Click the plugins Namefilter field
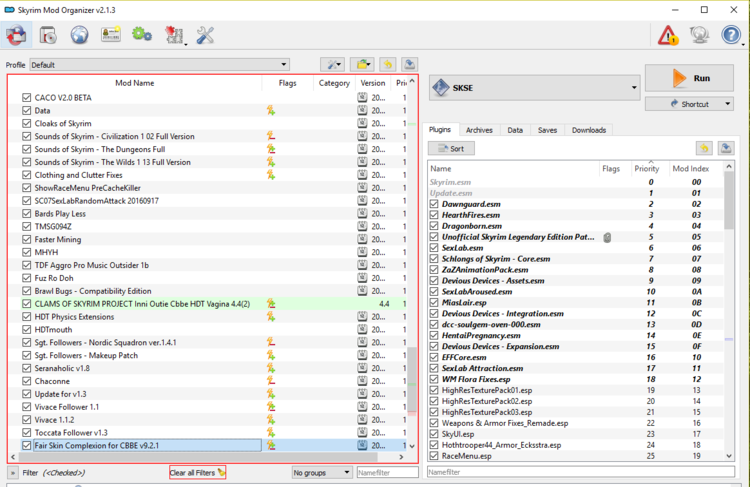750x487 pixels. 581,472
